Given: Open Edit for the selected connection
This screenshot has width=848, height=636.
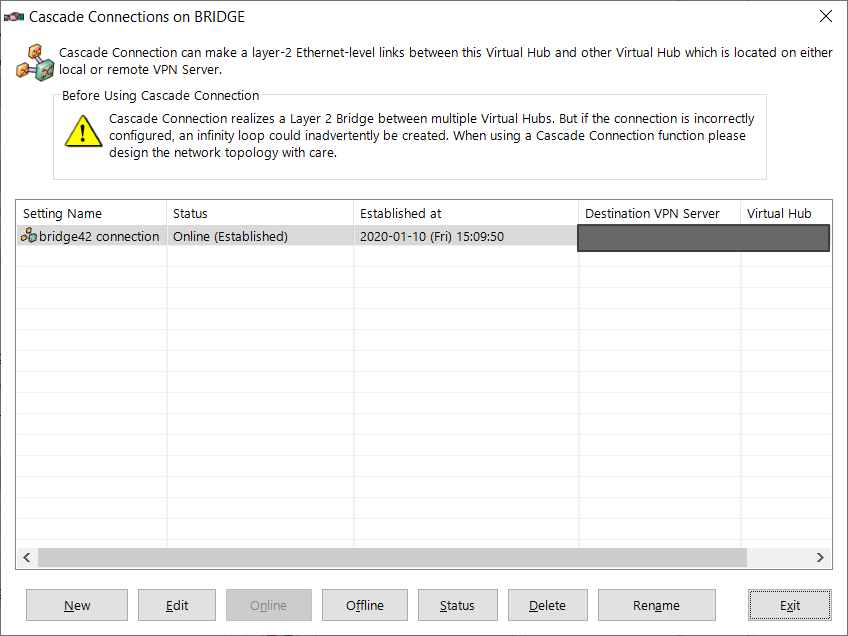Looking at the screenshot, I should pyautogui.click(x=177, y=605).
